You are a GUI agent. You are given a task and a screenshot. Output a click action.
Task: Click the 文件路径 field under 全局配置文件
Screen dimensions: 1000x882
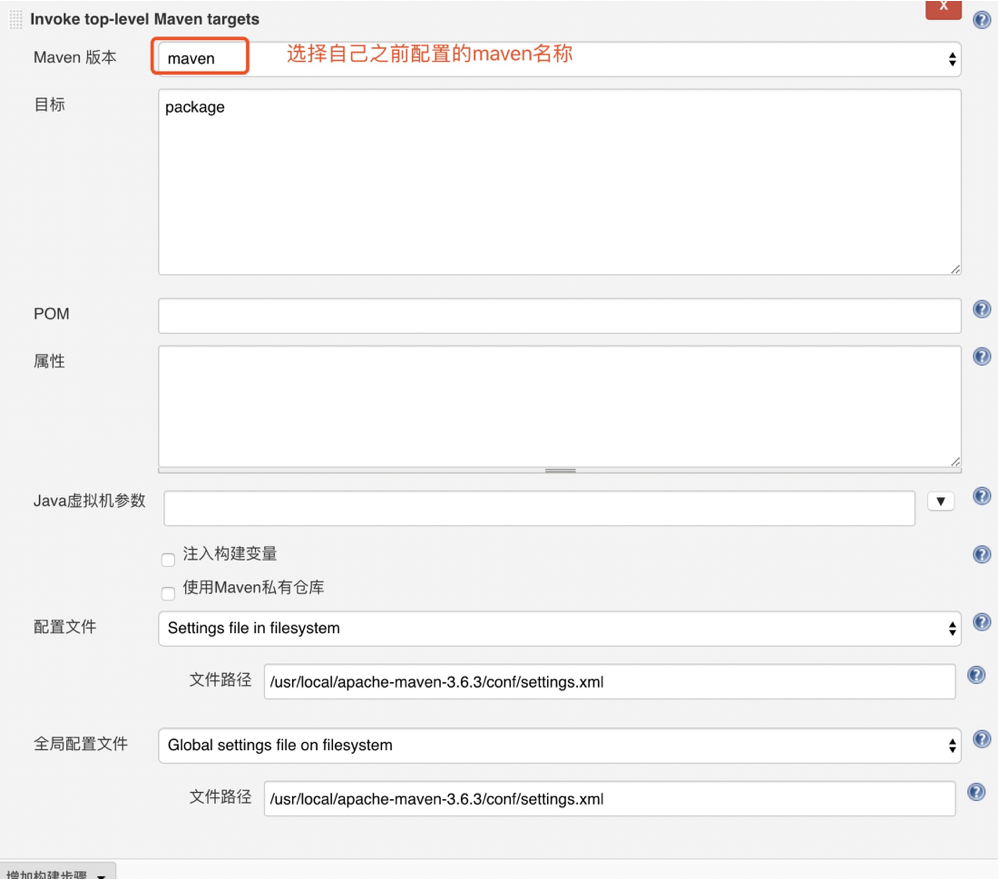coord(611,800)
